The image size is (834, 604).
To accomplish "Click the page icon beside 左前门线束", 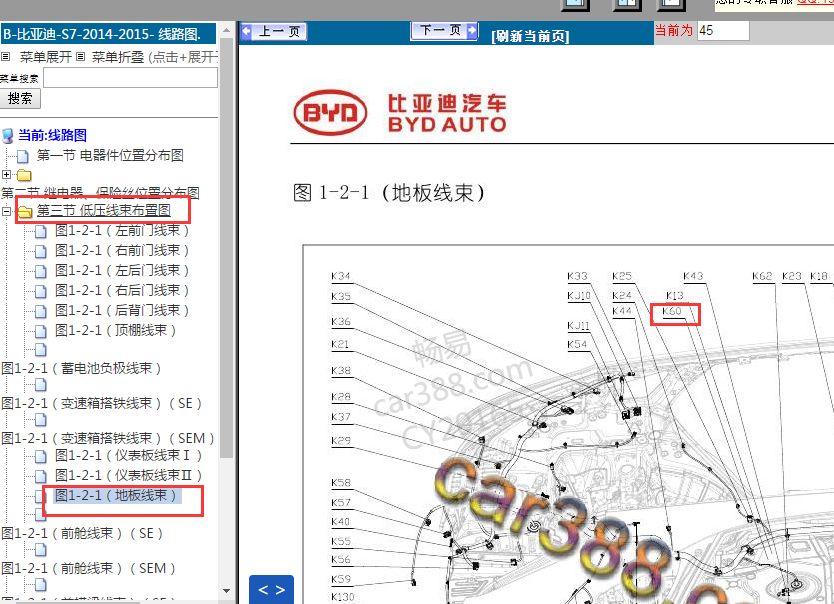I will 40,231.
